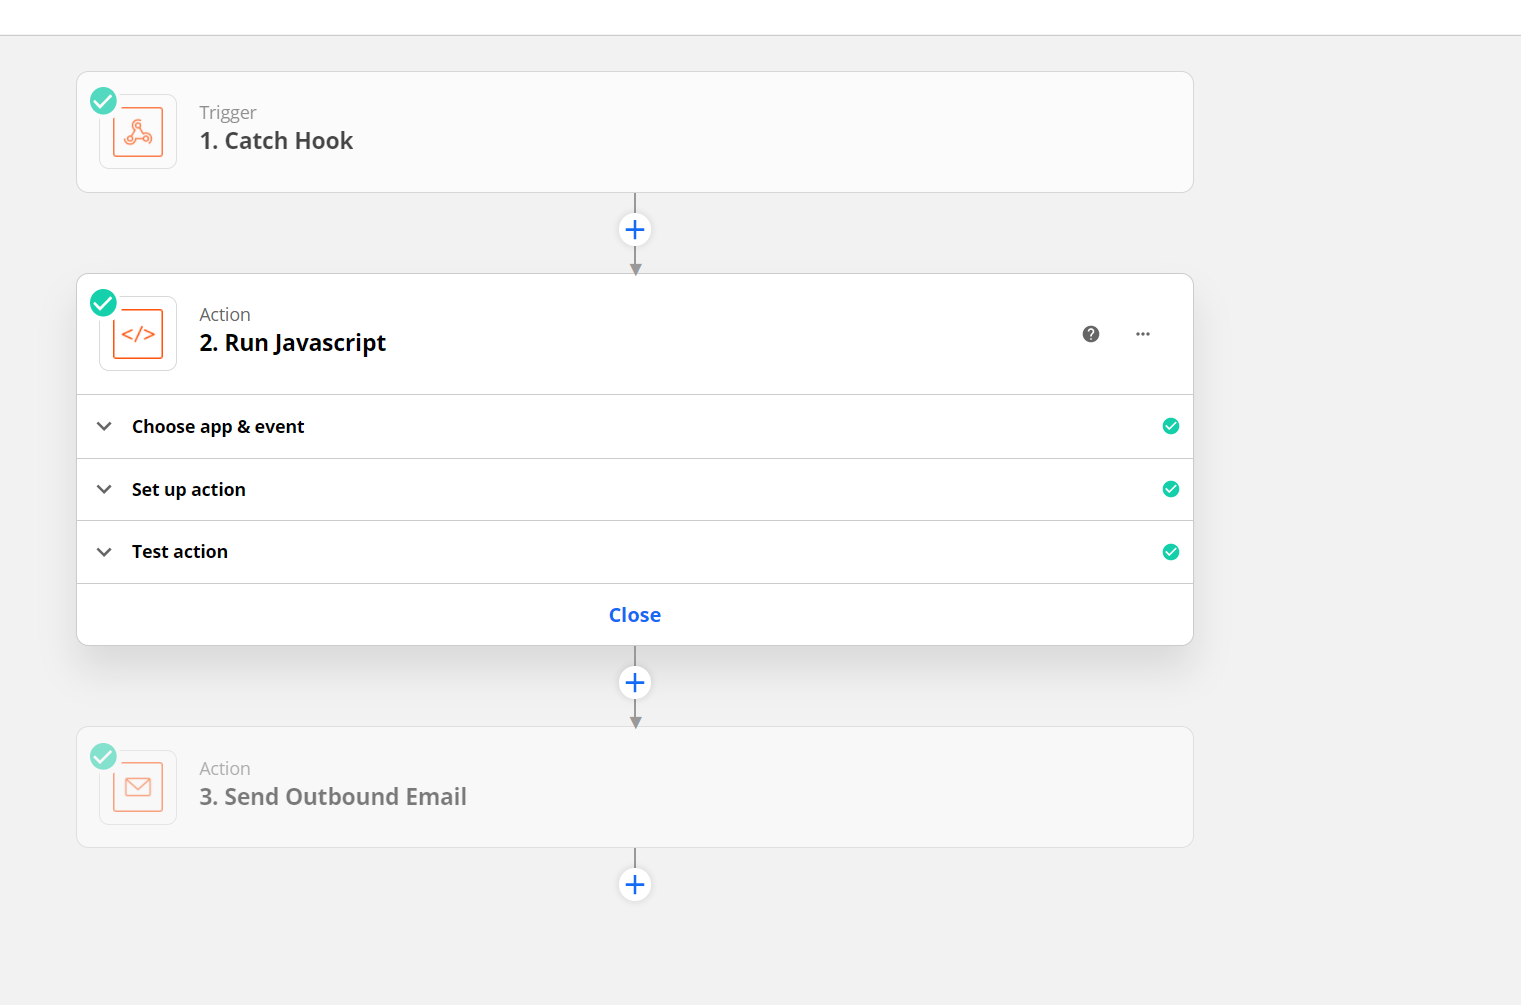Click the green checkmark on Run Javascript
The width and height of the screenshot is (1521, 1005).
click(103, 303)
